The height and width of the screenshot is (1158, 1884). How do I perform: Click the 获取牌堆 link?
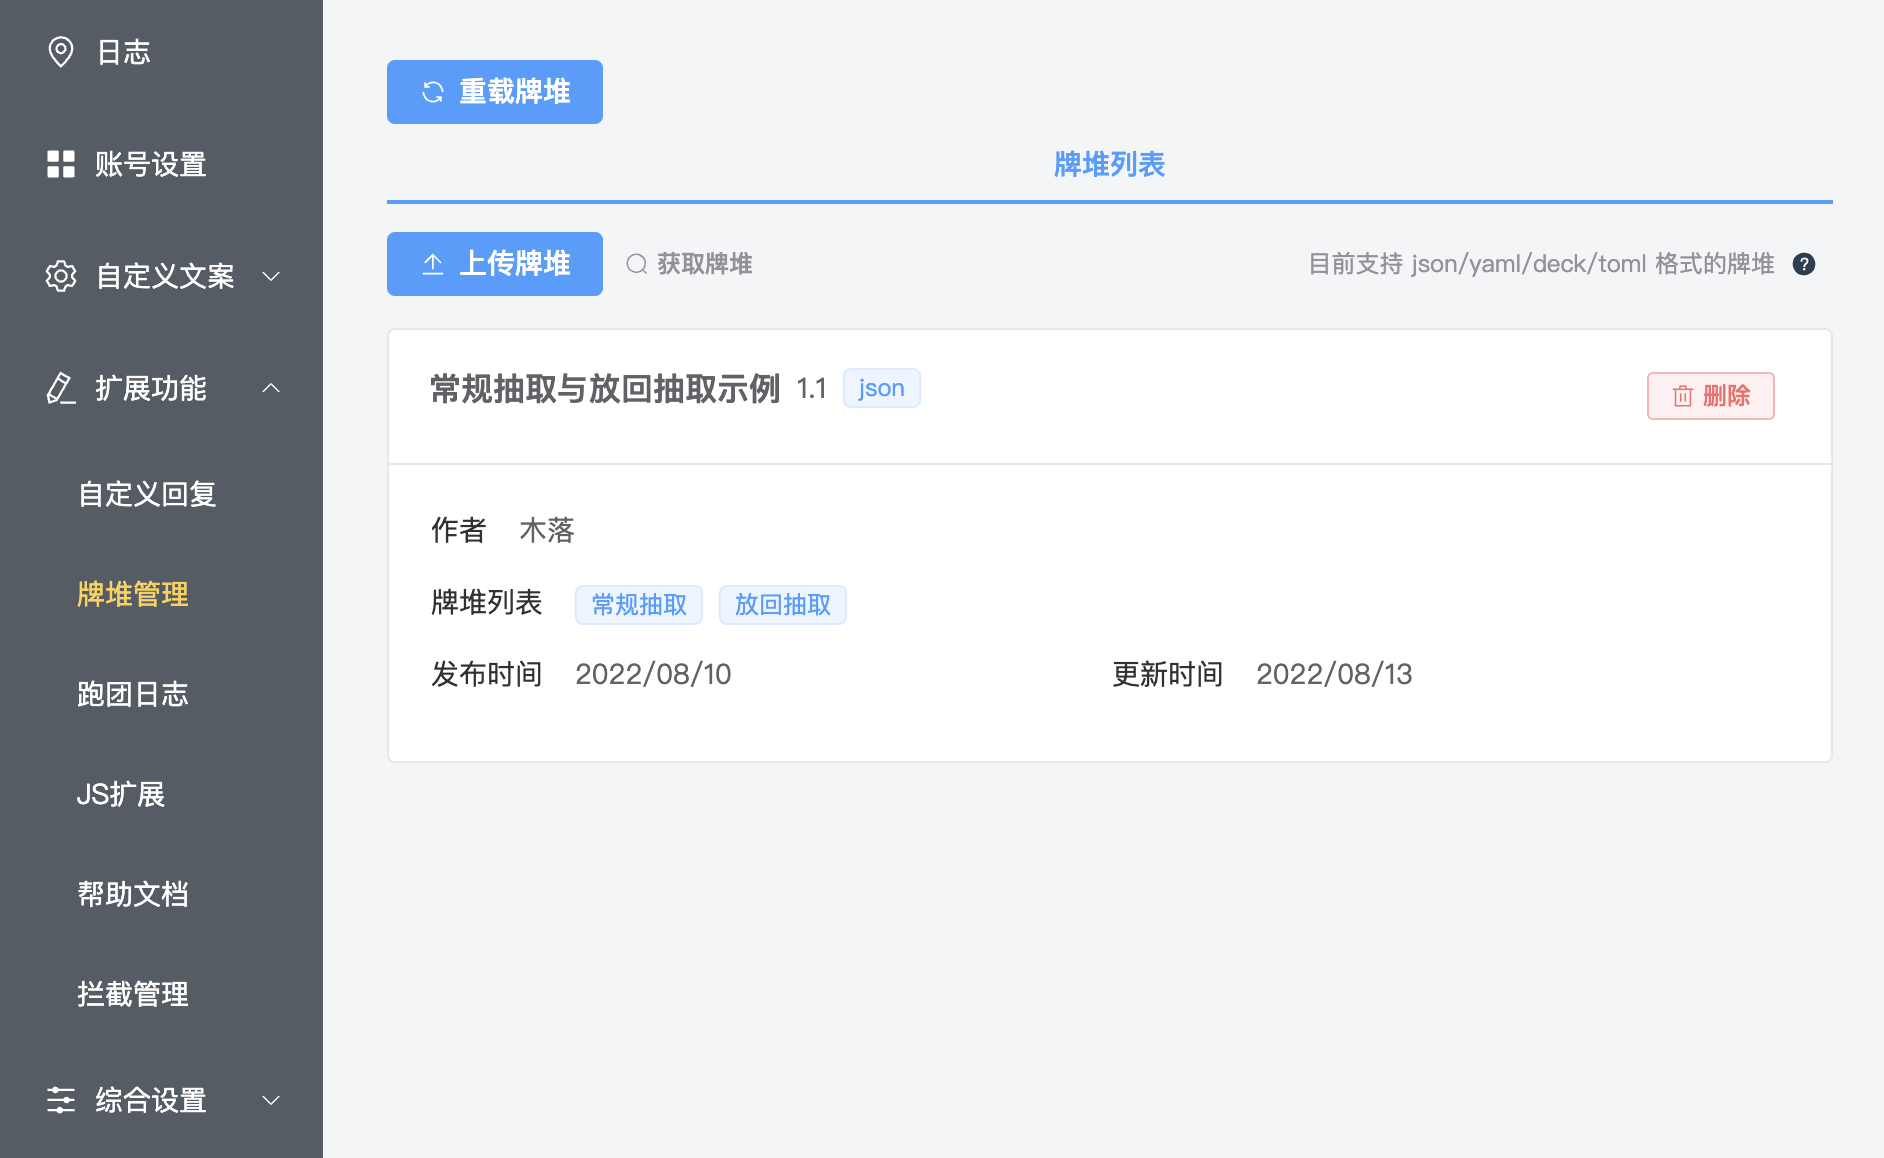(x=703, y=264)
